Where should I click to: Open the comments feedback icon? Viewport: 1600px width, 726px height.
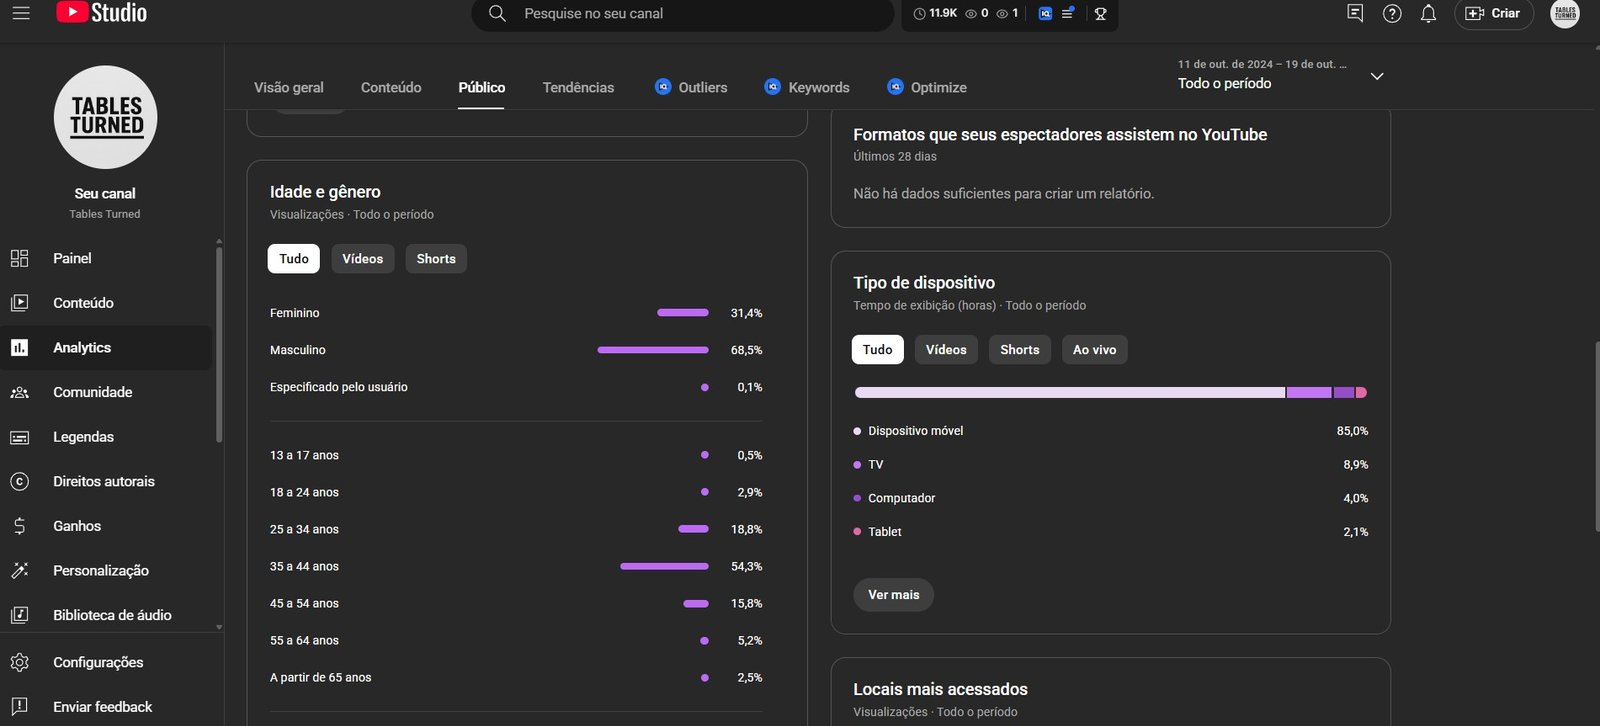[x=1355, y=13]
